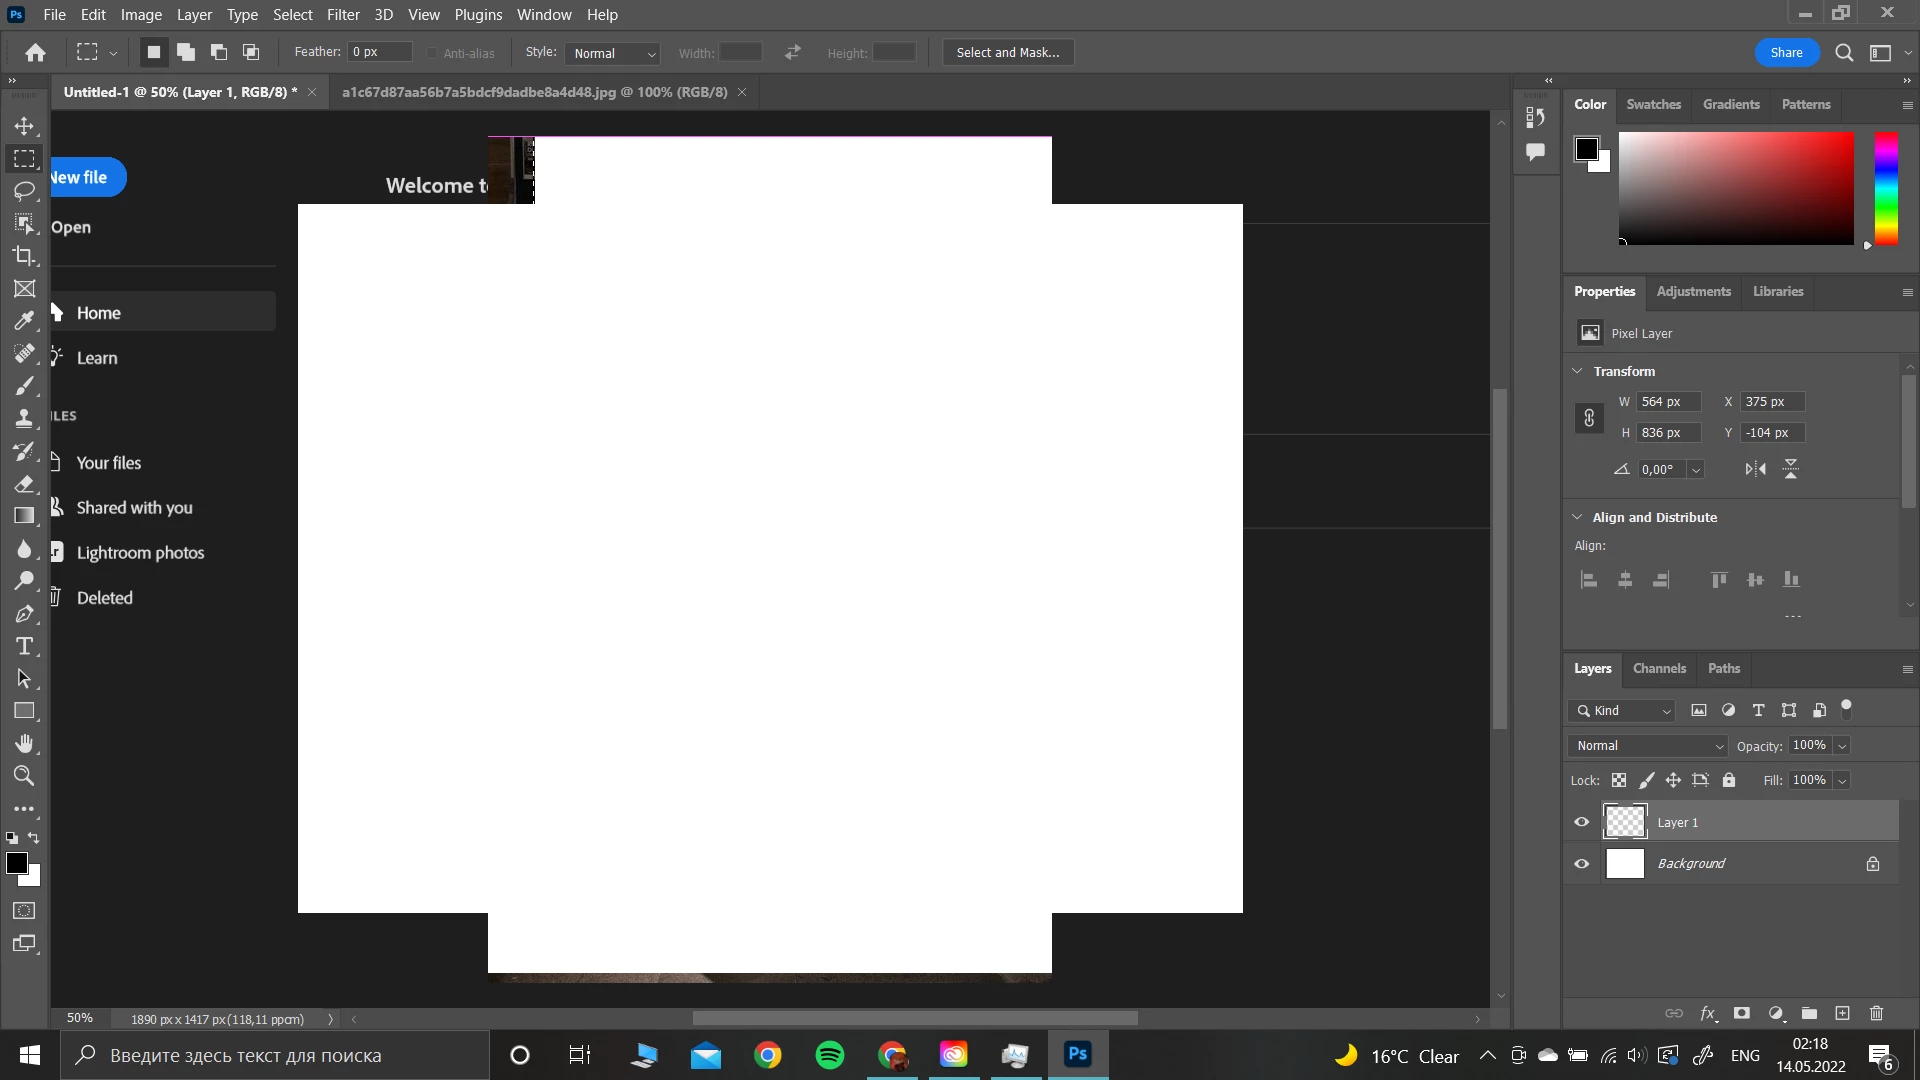Select the Move tool
The image size is (1920, 1080).
(x=24, y=126)
